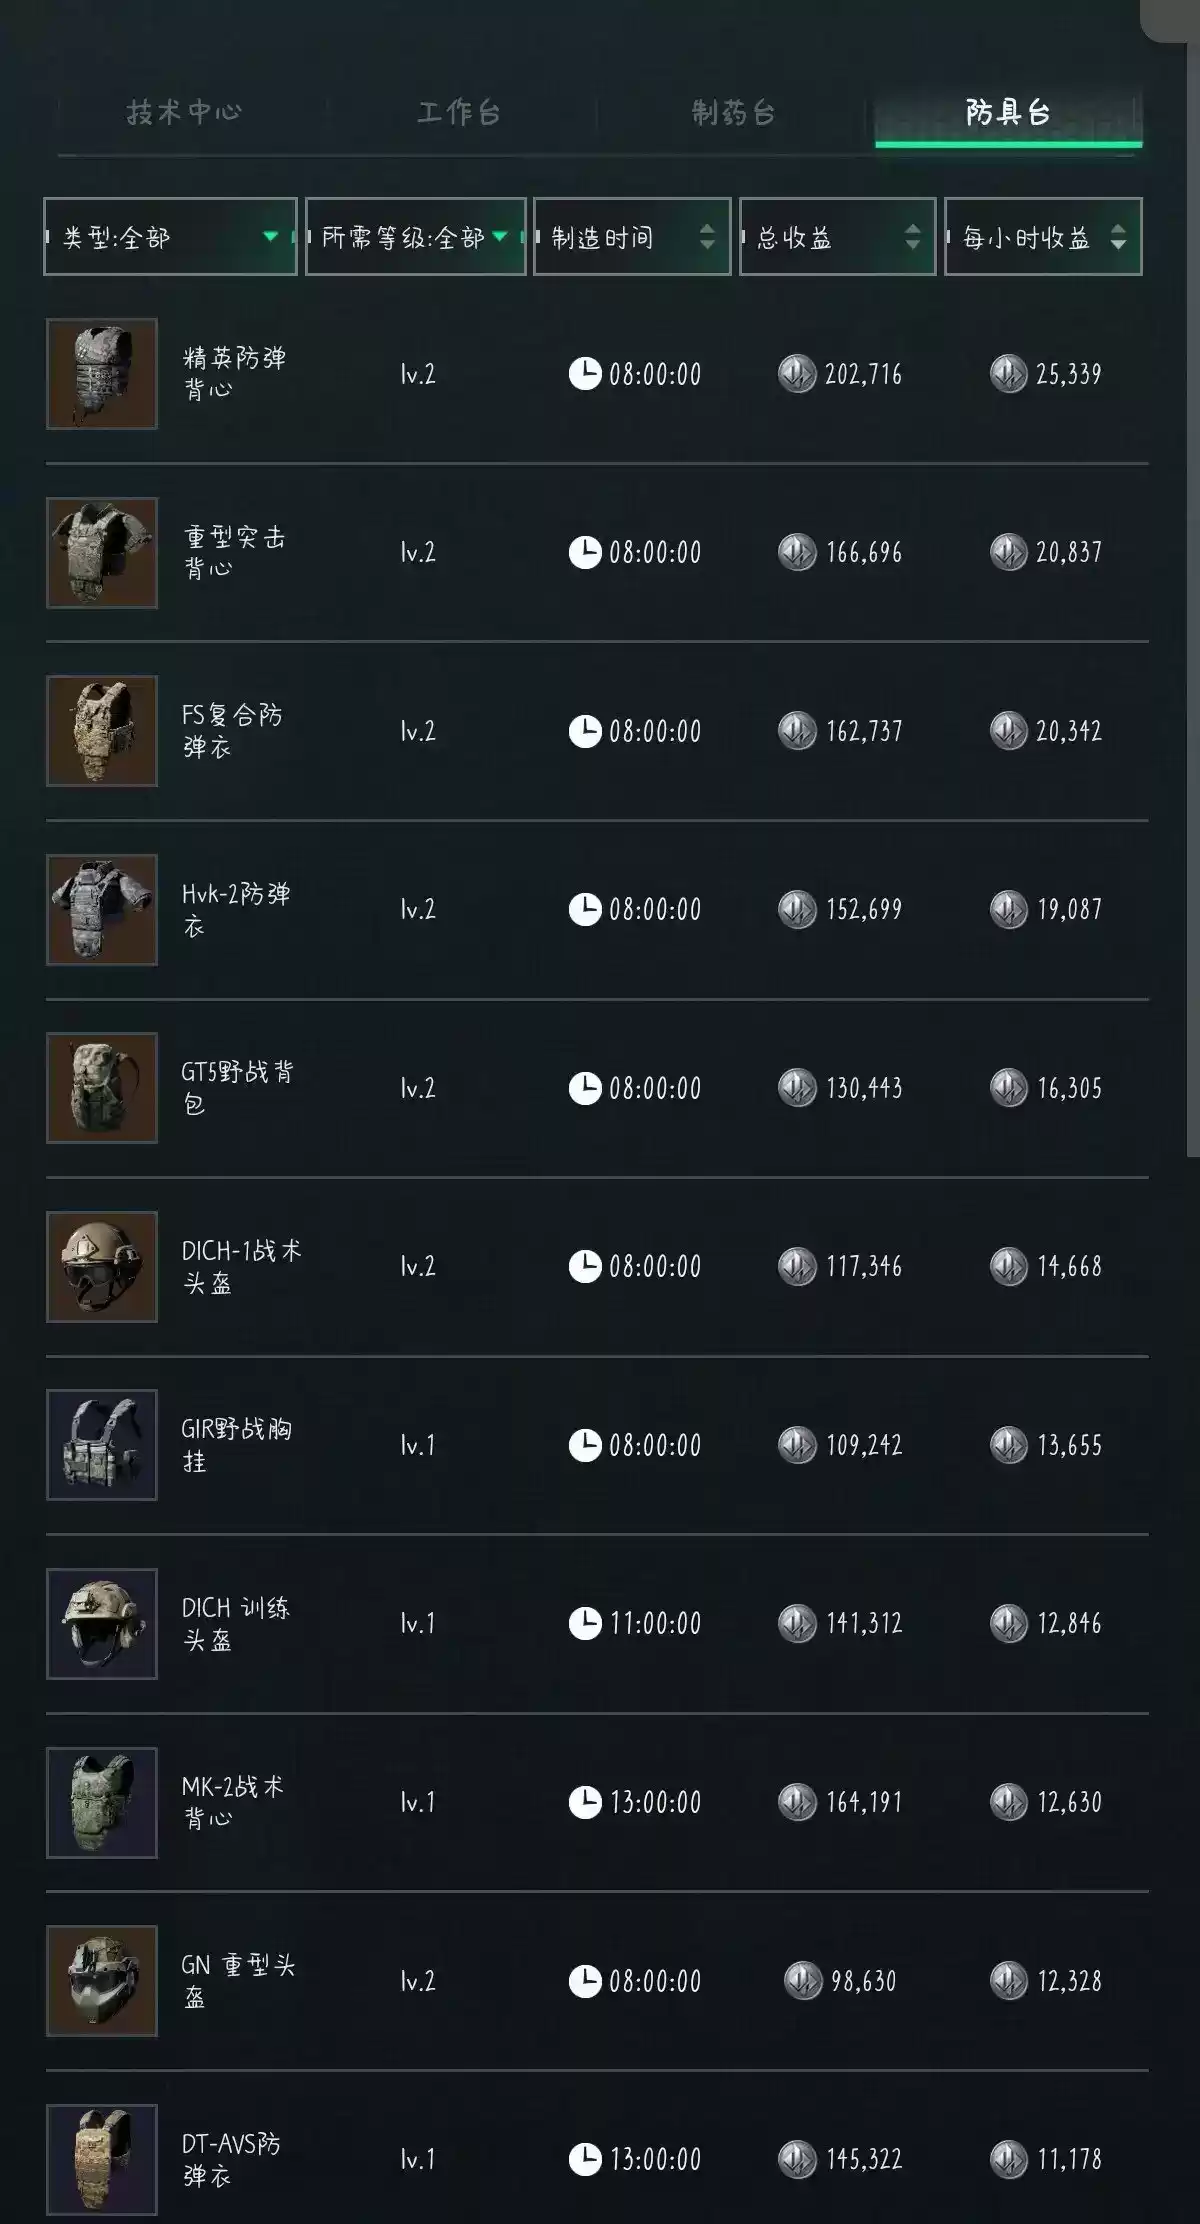The height and width of the screenshot is (2224, 1200).
Task: Select the DT-AVS防弹衣 thumbnail
Action: point(101,2158)
